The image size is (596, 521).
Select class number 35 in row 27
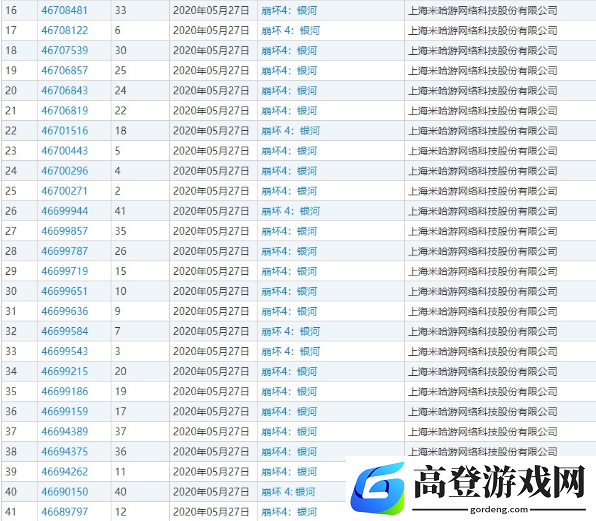(x=120, y=231)
